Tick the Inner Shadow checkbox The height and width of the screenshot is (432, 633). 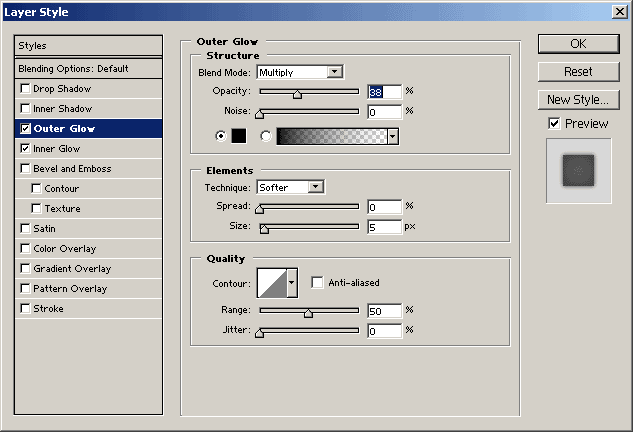(25, 109)
